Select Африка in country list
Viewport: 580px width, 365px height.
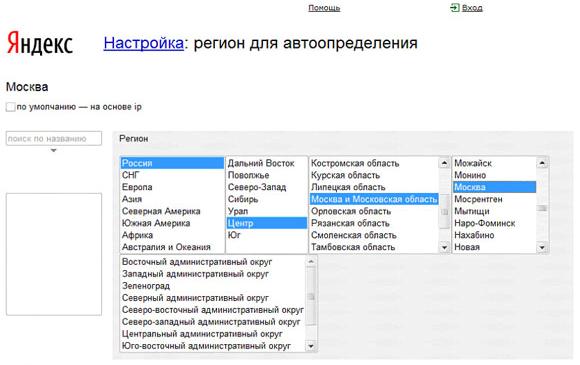coord(172,235)
